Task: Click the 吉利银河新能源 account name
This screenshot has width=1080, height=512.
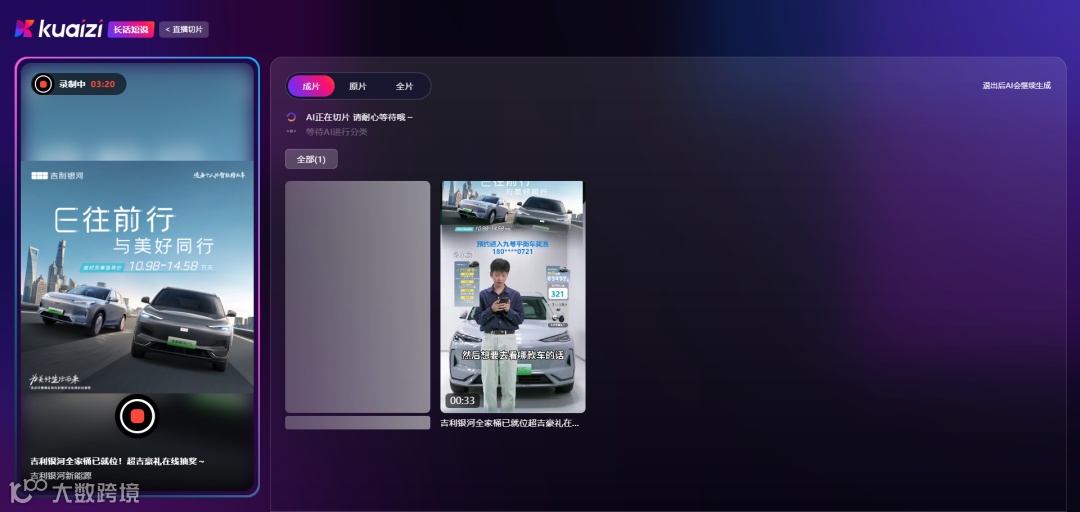Action: pyautogui.click(x=61, y=475)
